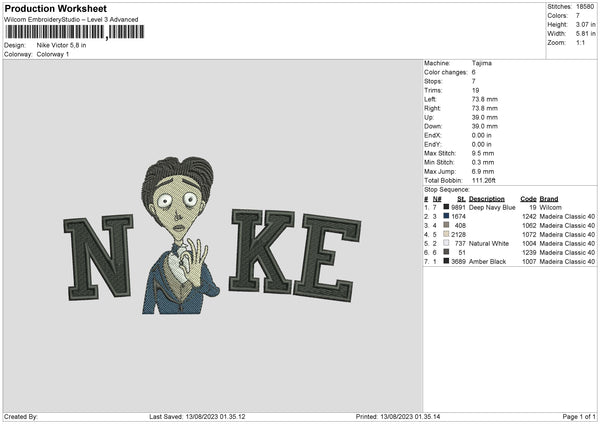Click the barcode under Production Worksheet title
This screenshot has width=600, height=424.
click(x=75, y=32)
